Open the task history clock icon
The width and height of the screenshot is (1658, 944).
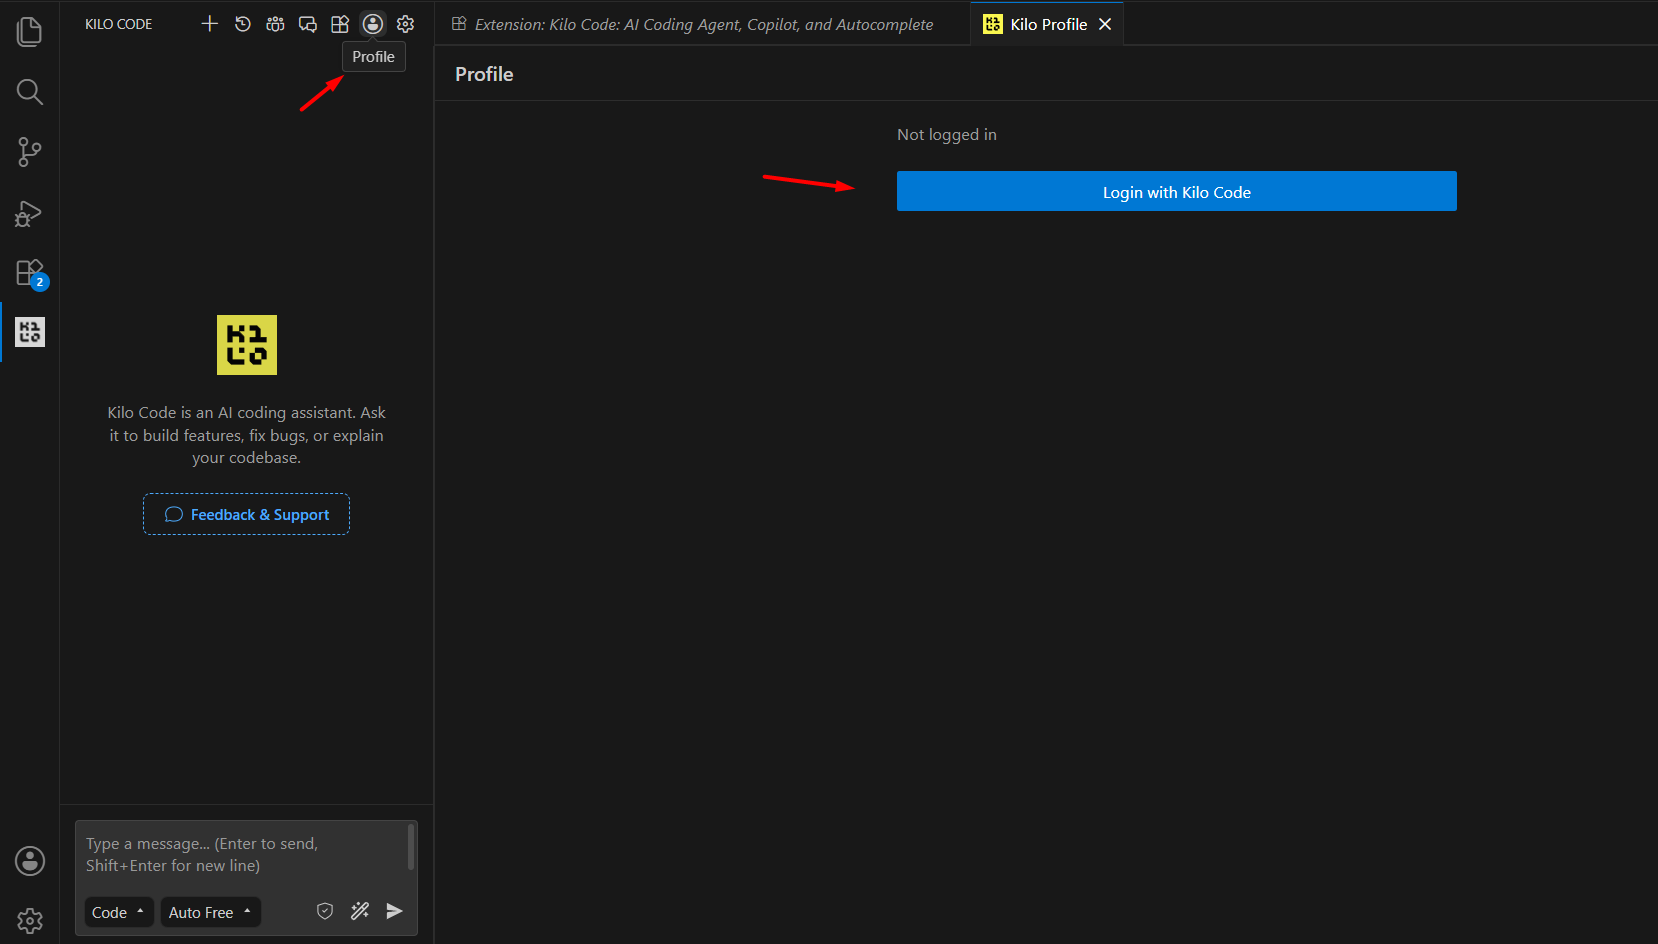243,24
